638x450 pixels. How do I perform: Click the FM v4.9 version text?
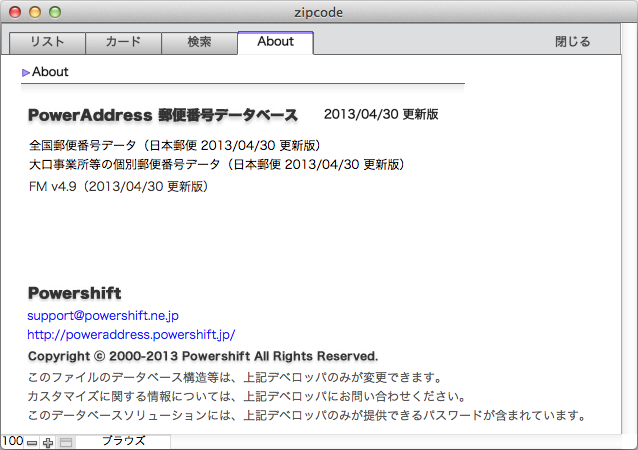(118, 186)
